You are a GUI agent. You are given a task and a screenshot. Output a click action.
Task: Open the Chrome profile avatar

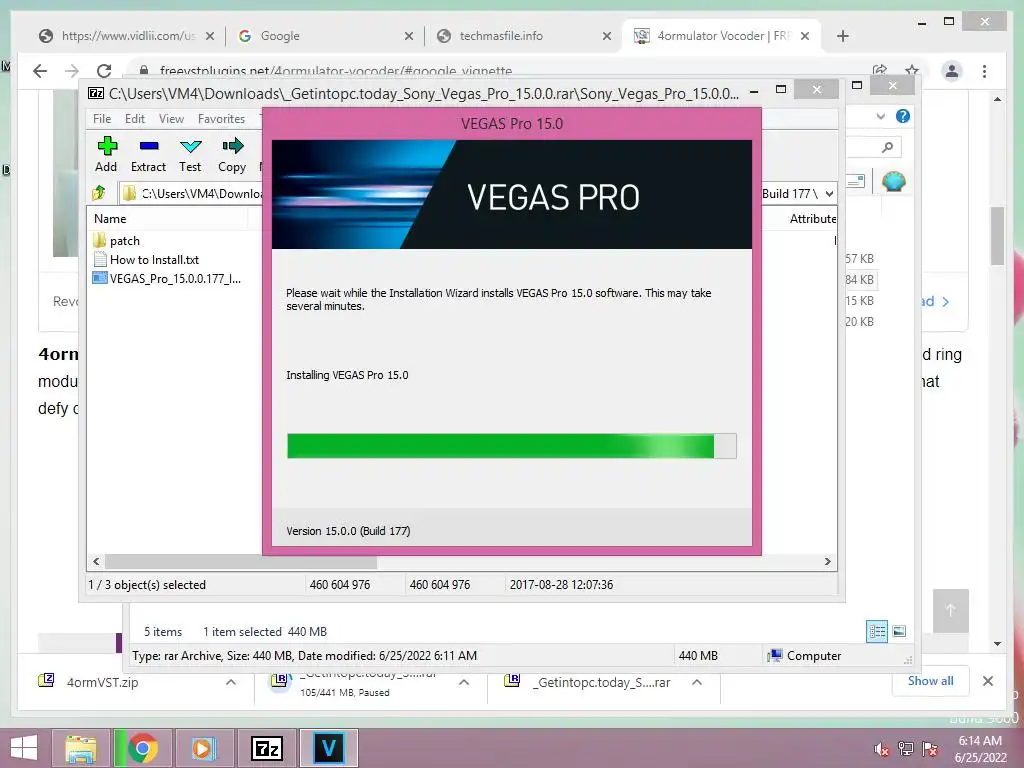coord(952,71)
